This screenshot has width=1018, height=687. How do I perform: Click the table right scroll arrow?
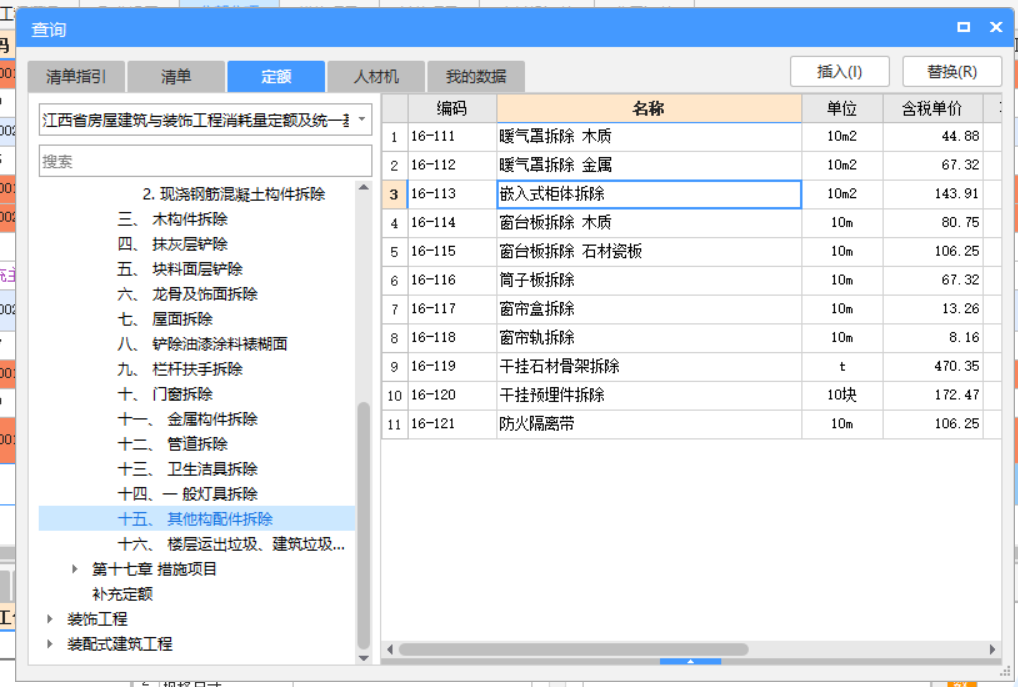coord(992,649)
